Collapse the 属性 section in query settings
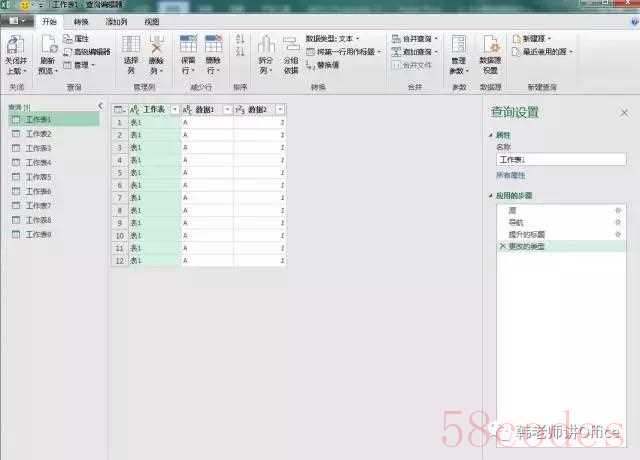640x460 pixels. [x=493, y=134]
